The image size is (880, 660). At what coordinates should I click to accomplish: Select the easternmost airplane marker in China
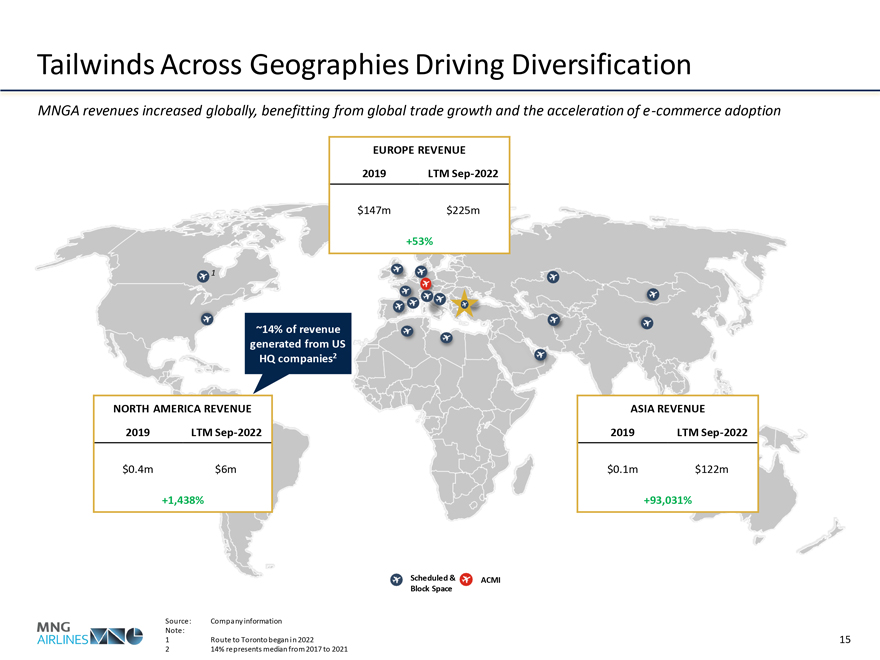click(647, 322)
